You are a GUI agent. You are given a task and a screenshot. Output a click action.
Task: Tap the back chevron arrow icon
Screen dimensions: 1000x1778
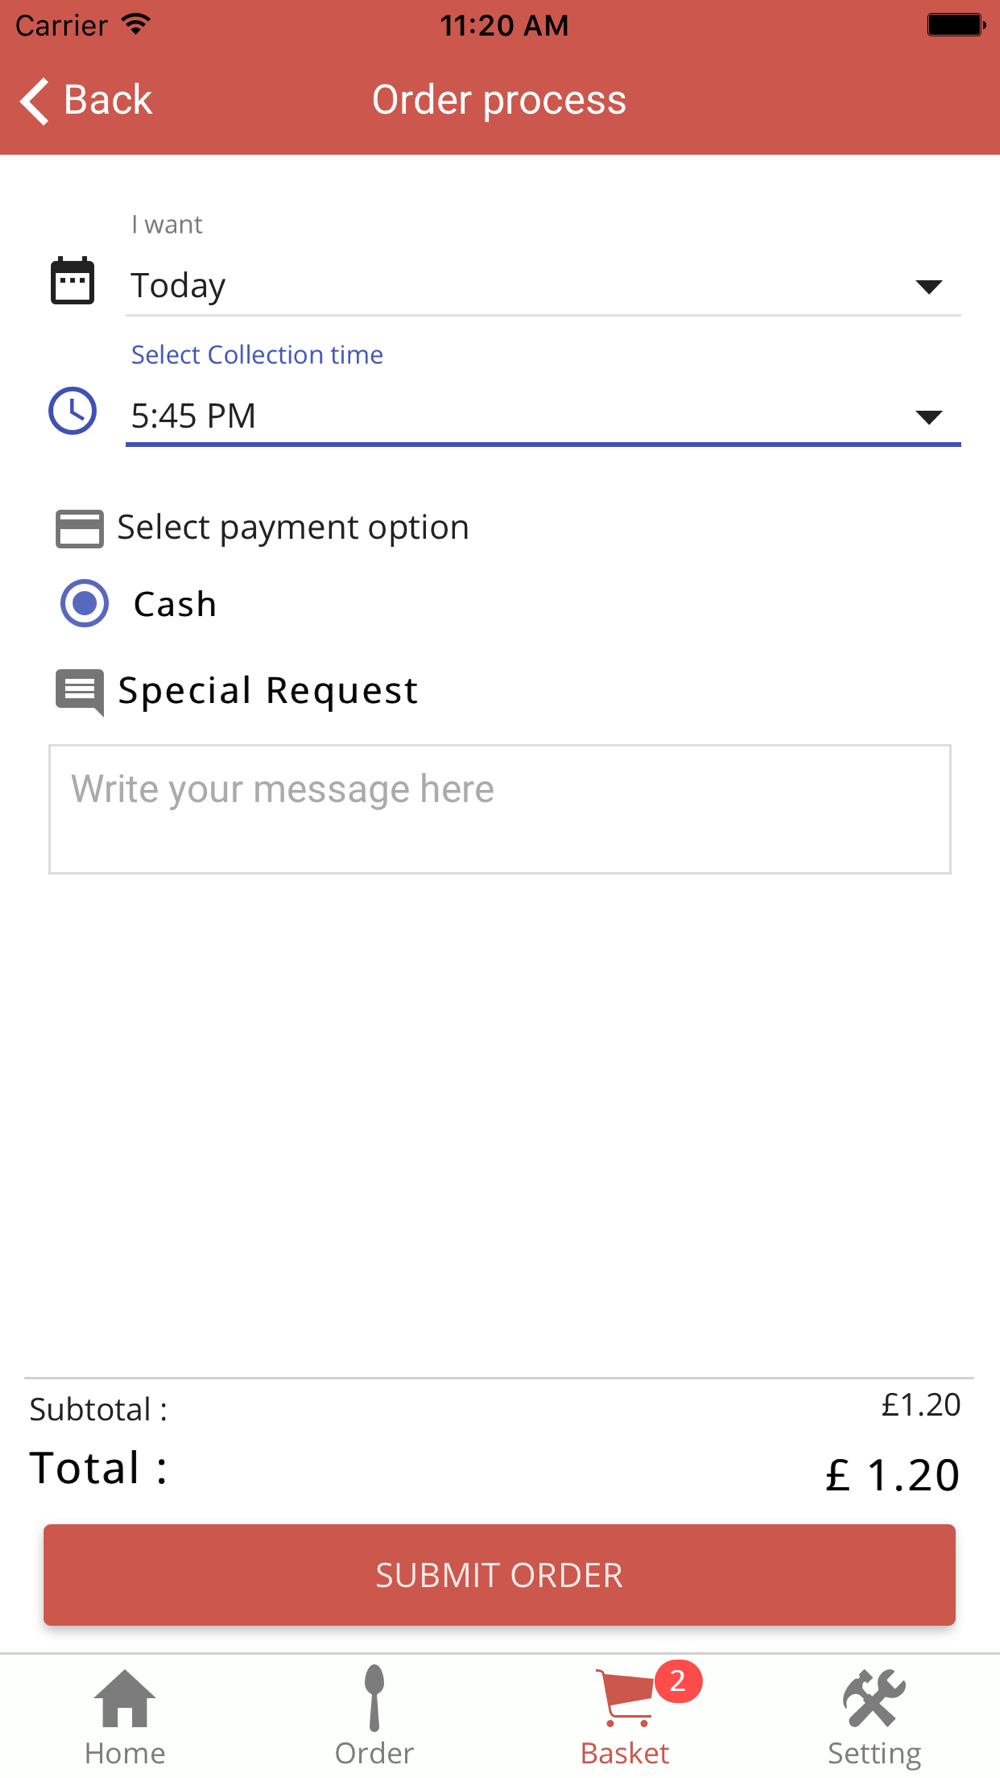coord(35,101)
